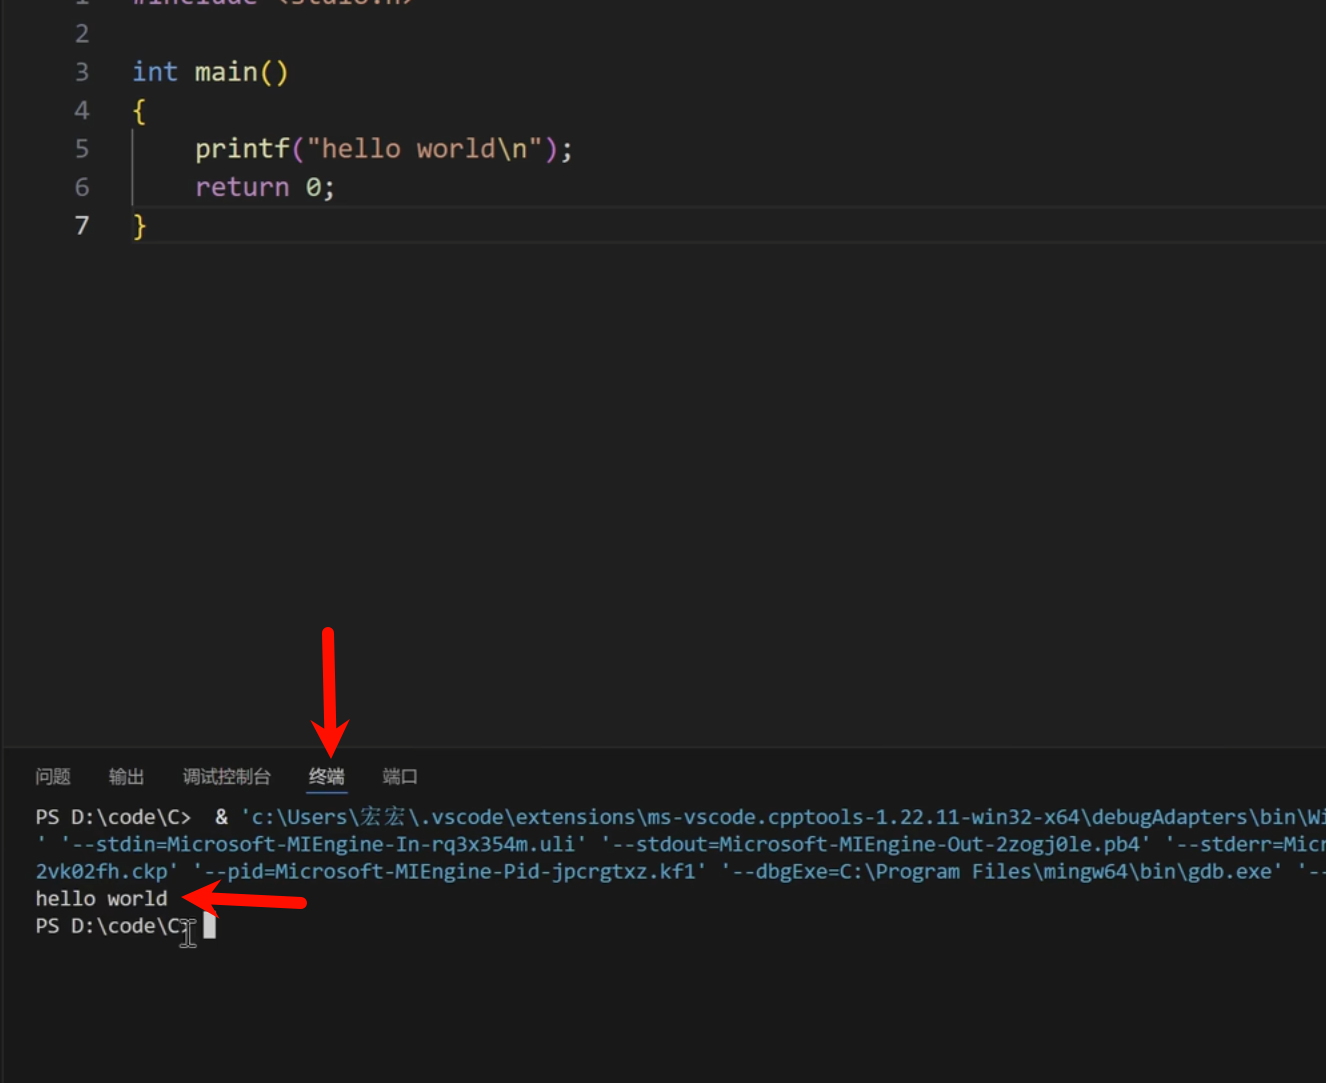
Task: Click the closing brace on line 7
Action: tap(139, 227)
